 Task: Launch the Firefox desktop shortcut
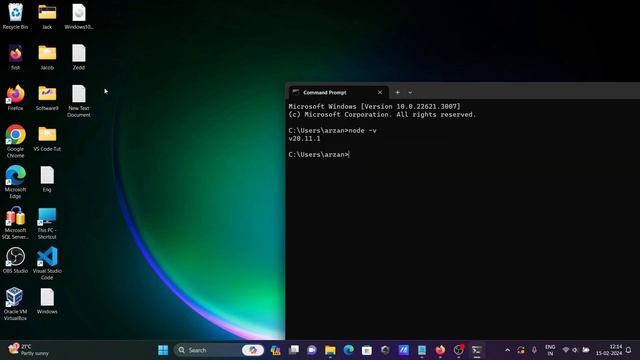click(x=16, y=98)
